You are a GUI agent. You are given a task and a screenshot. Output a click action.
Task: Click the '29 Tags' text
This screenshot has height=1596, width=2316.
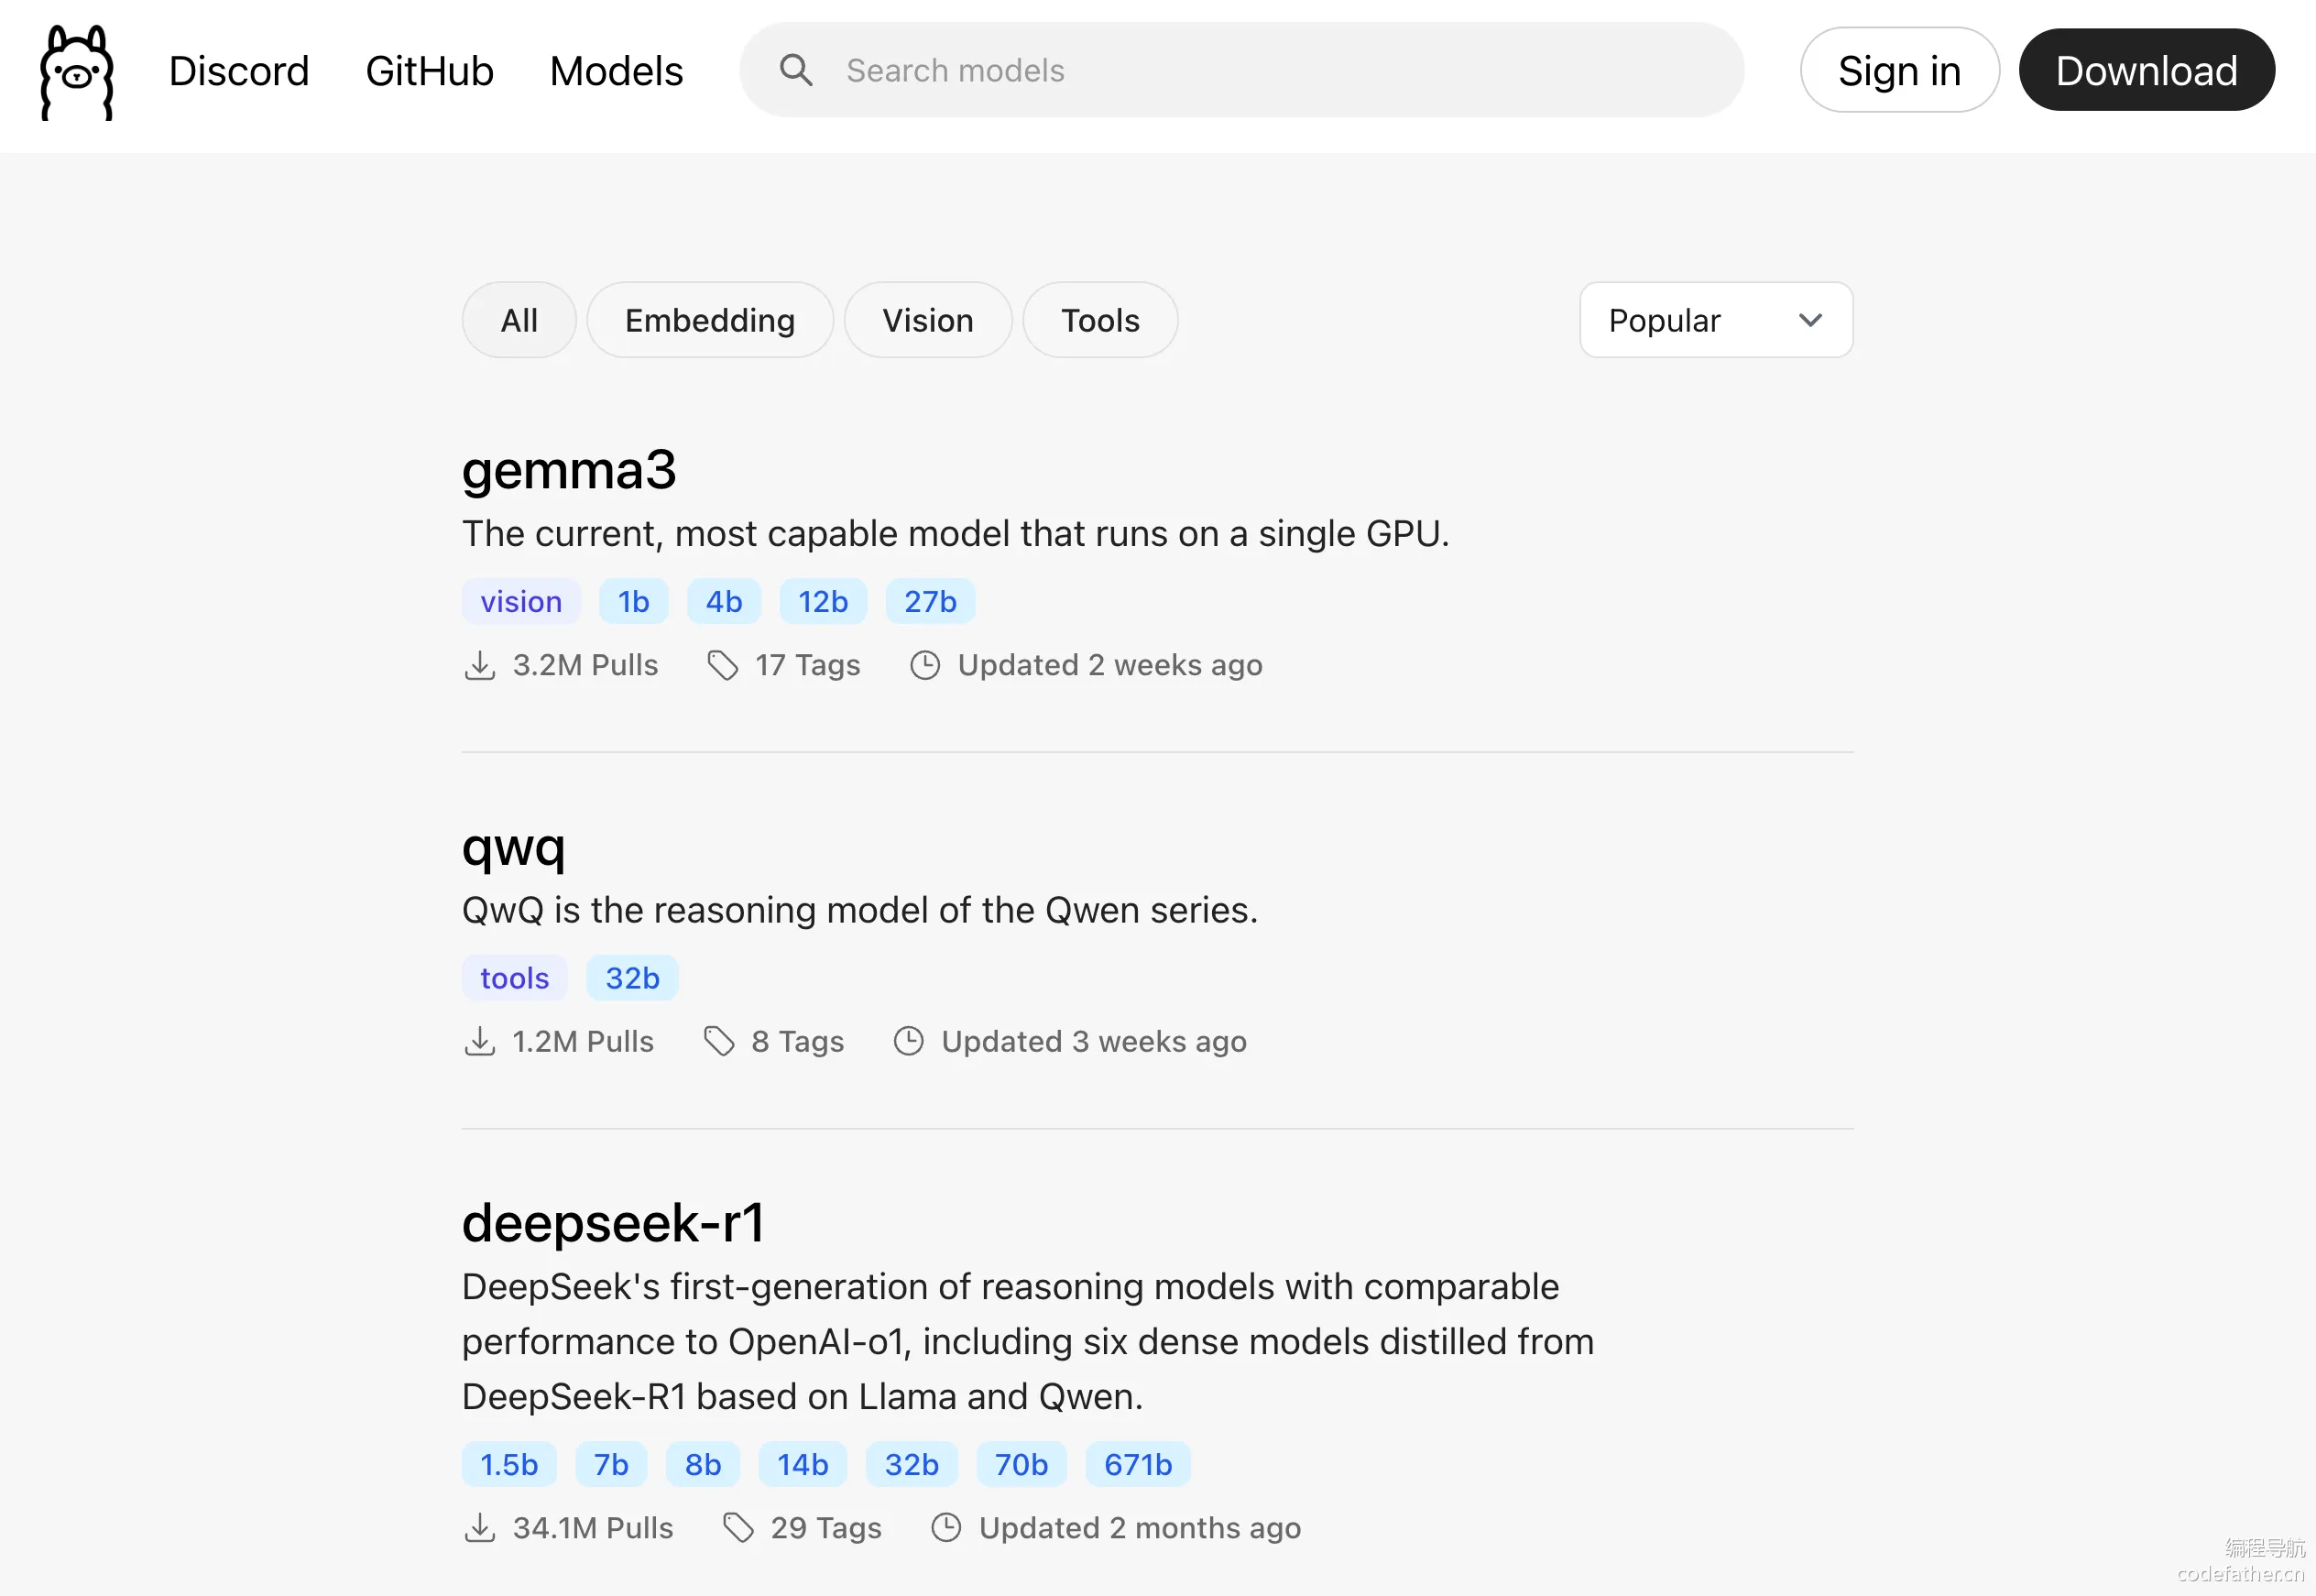coord(826,1527)
